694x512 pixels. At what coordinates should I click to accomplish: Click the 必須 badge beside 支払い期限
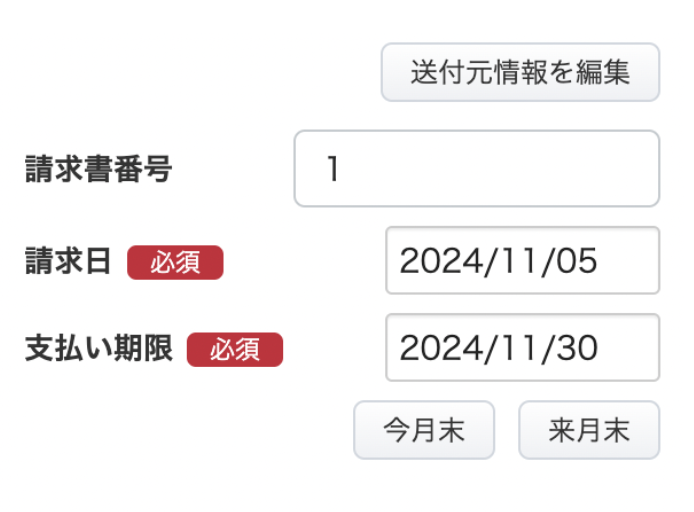(235, 349)
